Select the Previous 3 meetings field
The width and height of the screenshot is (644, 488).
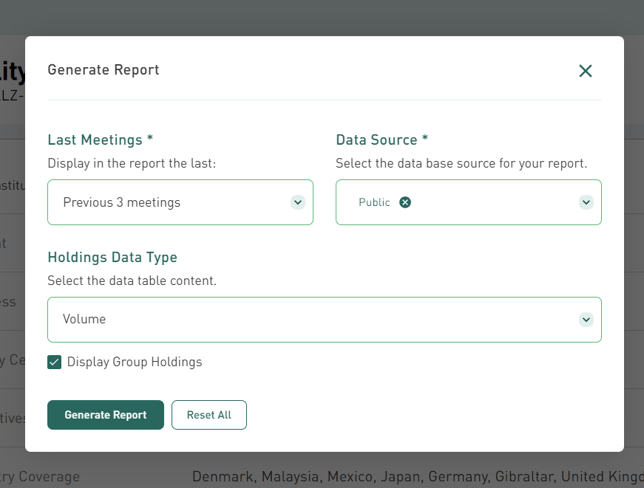coord(180,202)
